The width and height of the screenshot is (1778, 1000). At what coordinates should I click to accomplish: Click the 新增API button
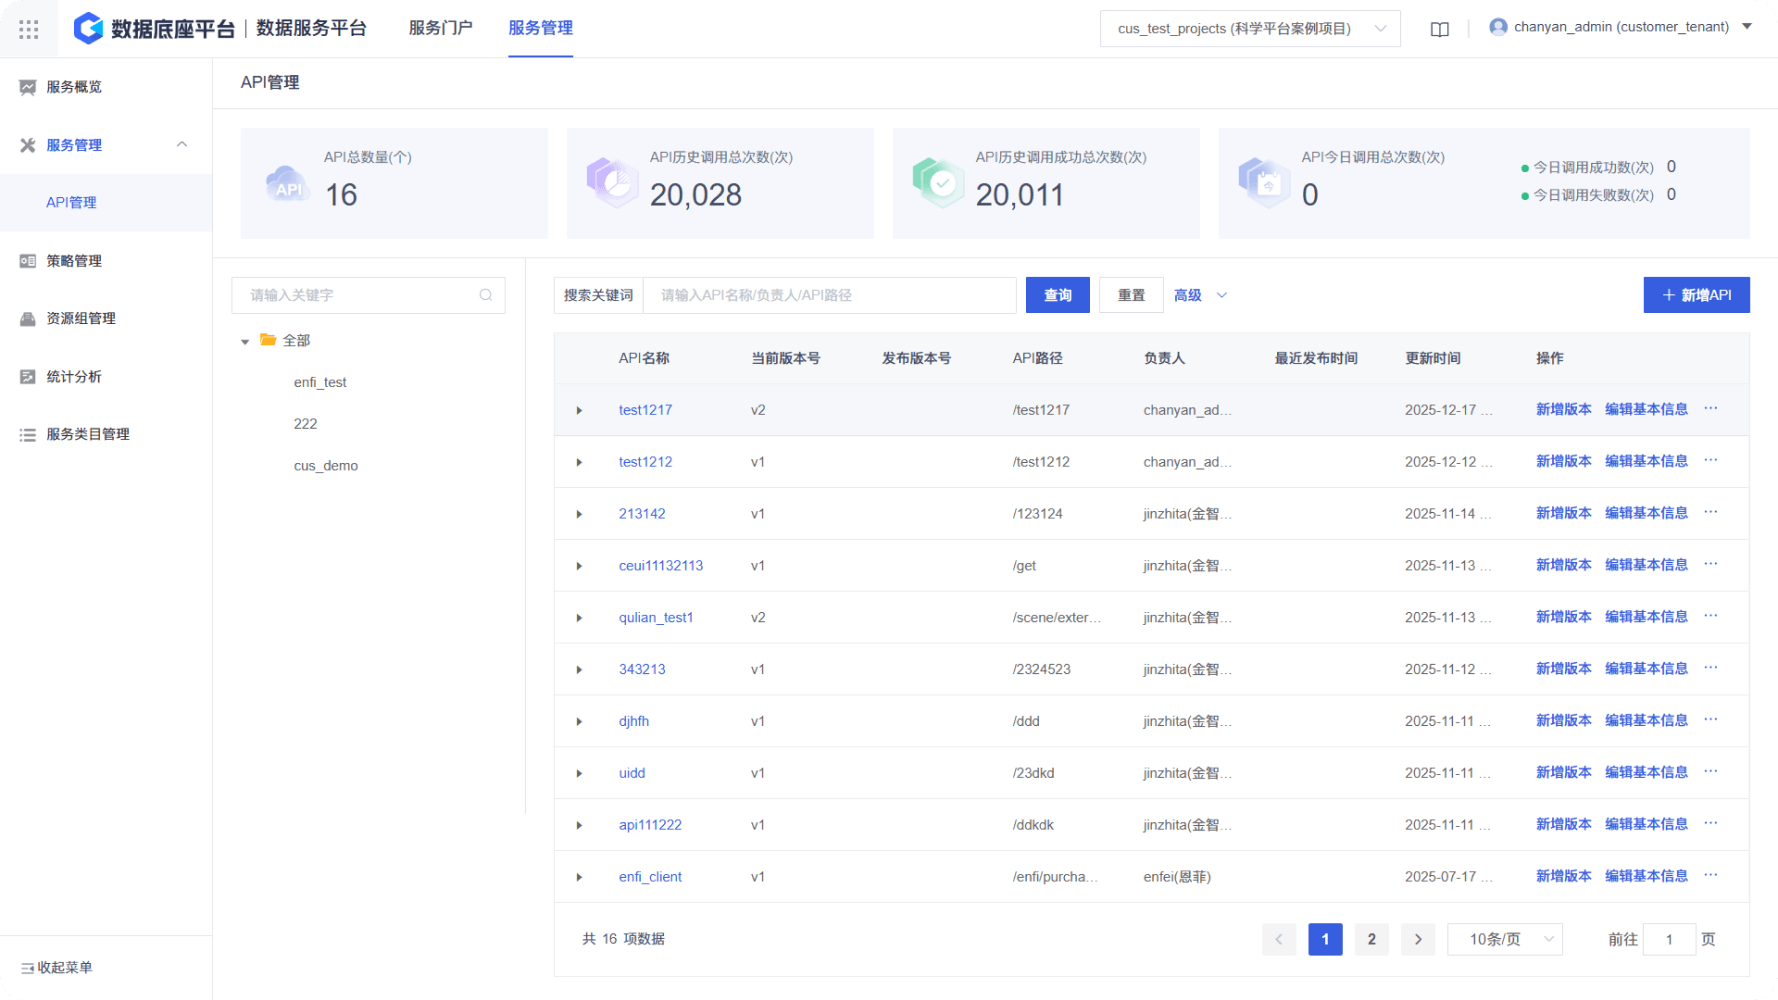point(1696,295)
